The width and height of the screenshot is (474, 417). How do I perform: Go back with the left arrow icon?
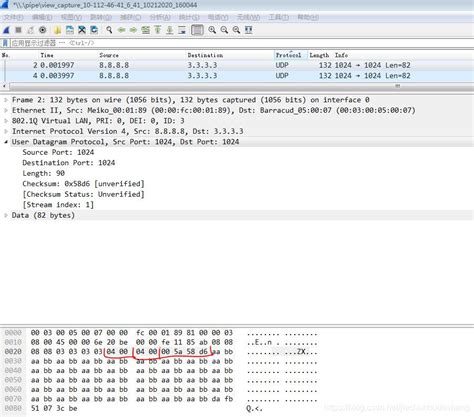(121, 30)
